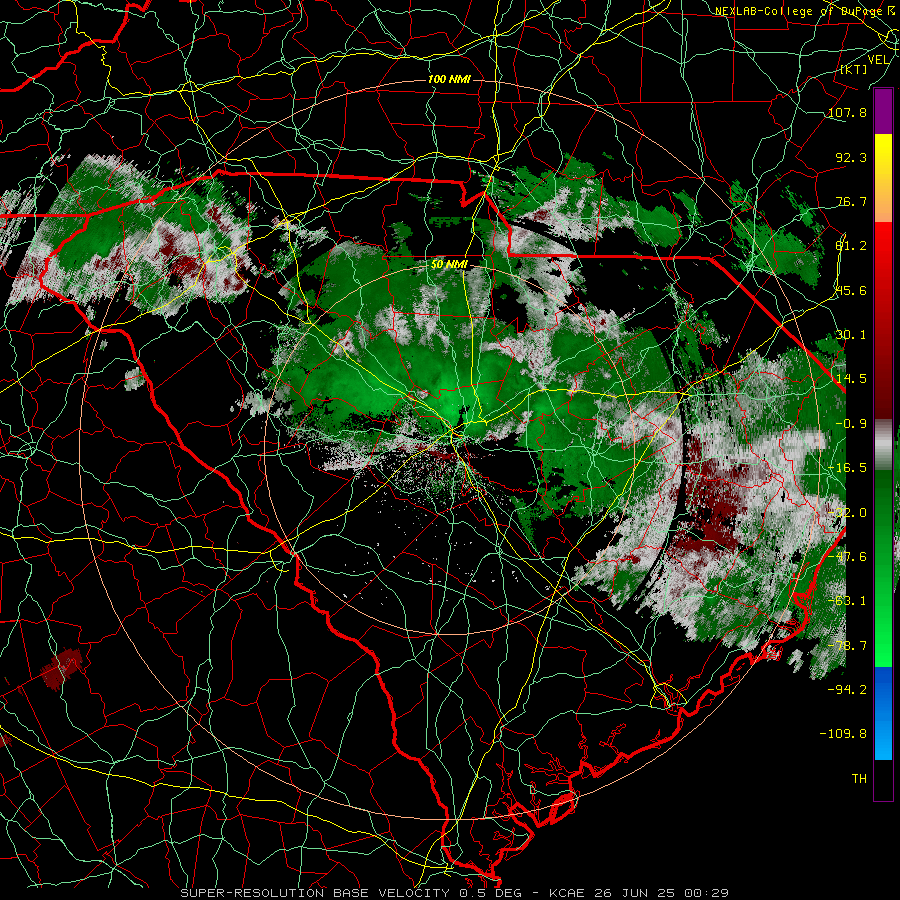Click the -78.7 velocity scale value
900x900 pixels.
pos(847,646)
